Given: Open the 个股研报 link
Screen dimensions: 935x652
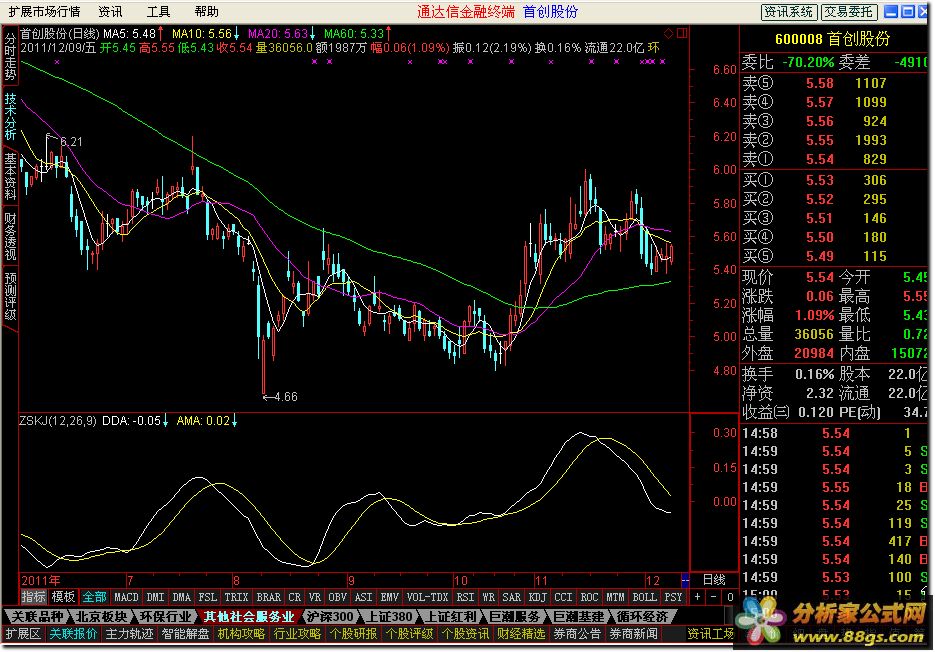Looking at the screenshot, I should (353, 634).
